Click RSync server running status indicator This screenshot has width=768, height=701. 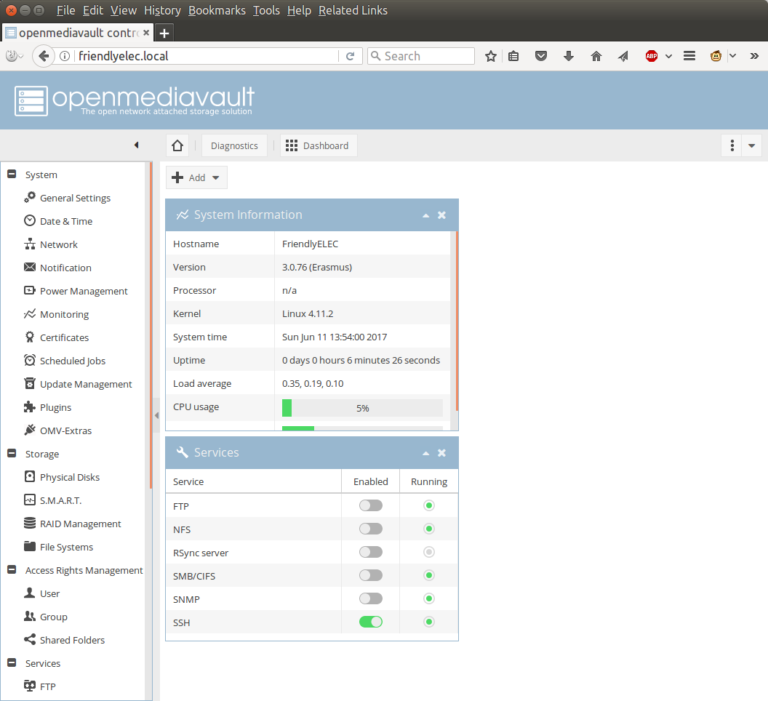(429, 552)
